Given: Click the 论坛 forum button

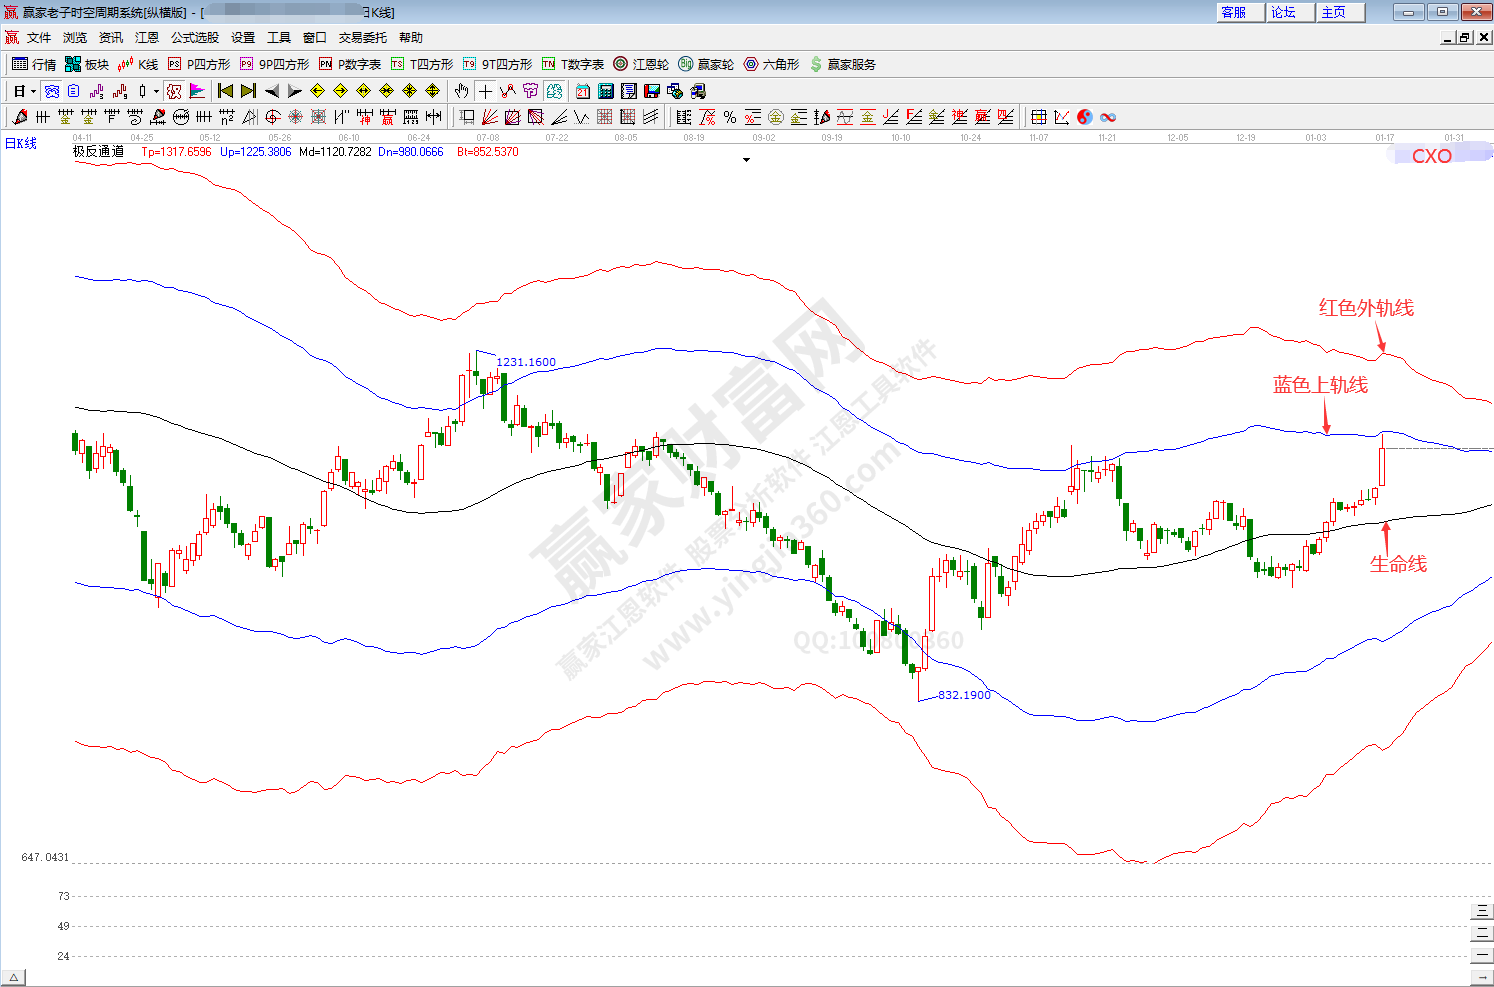Looking at the screenshot, I should click(1284, 12).
